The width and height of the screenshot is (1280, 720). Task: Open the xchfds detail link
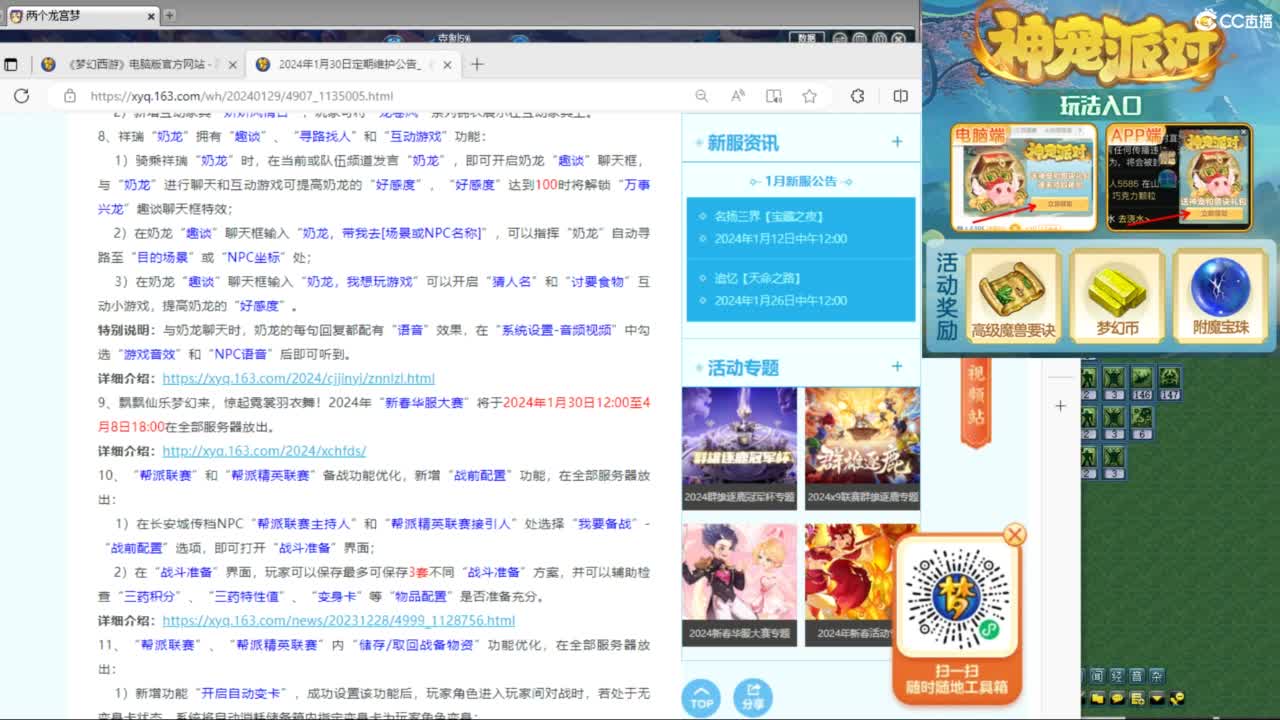coord(264,451)
